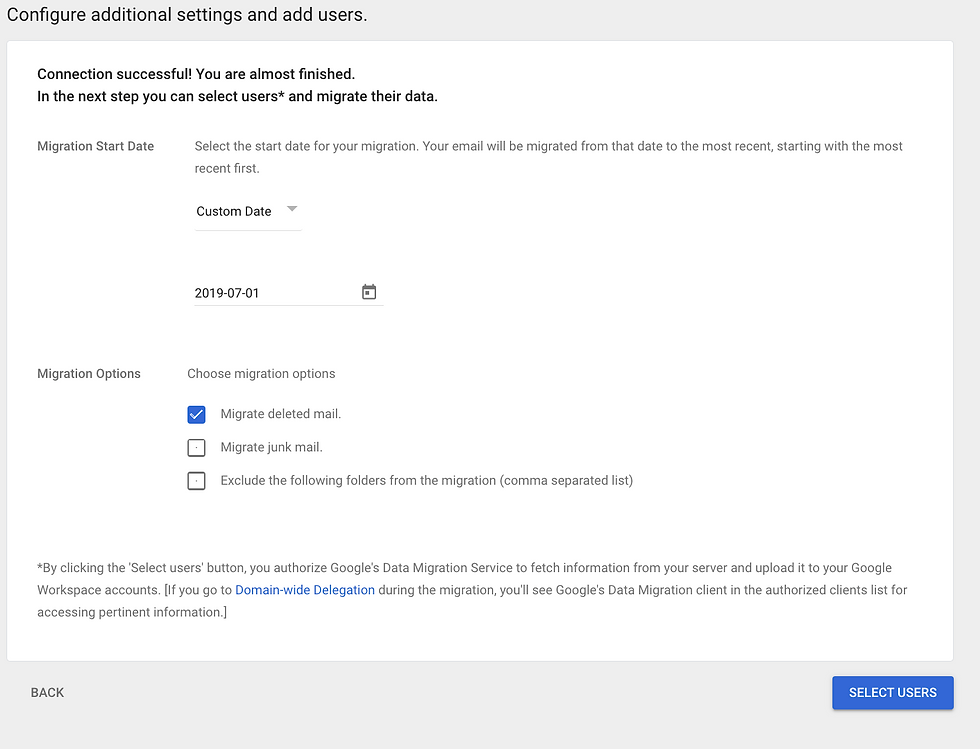Go back with the BACK button

click(48, 693)
